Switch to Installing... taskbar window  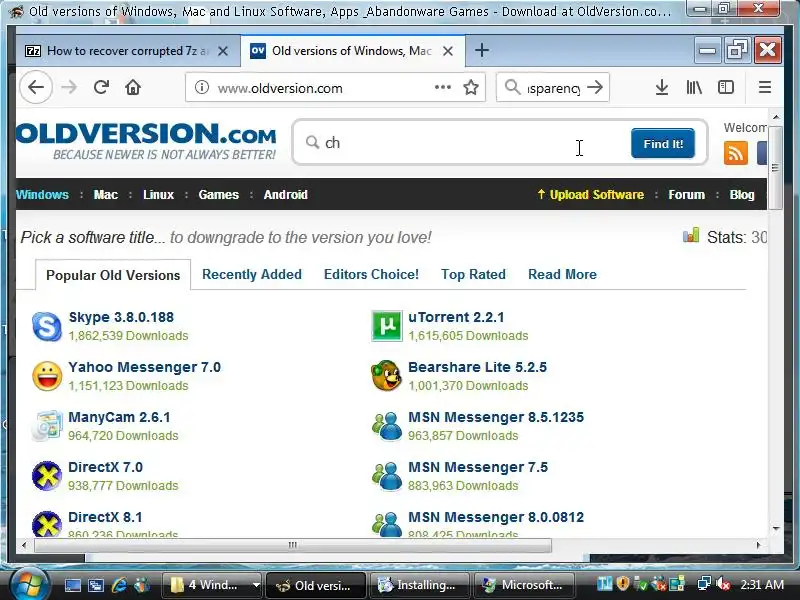click(419, 585)
